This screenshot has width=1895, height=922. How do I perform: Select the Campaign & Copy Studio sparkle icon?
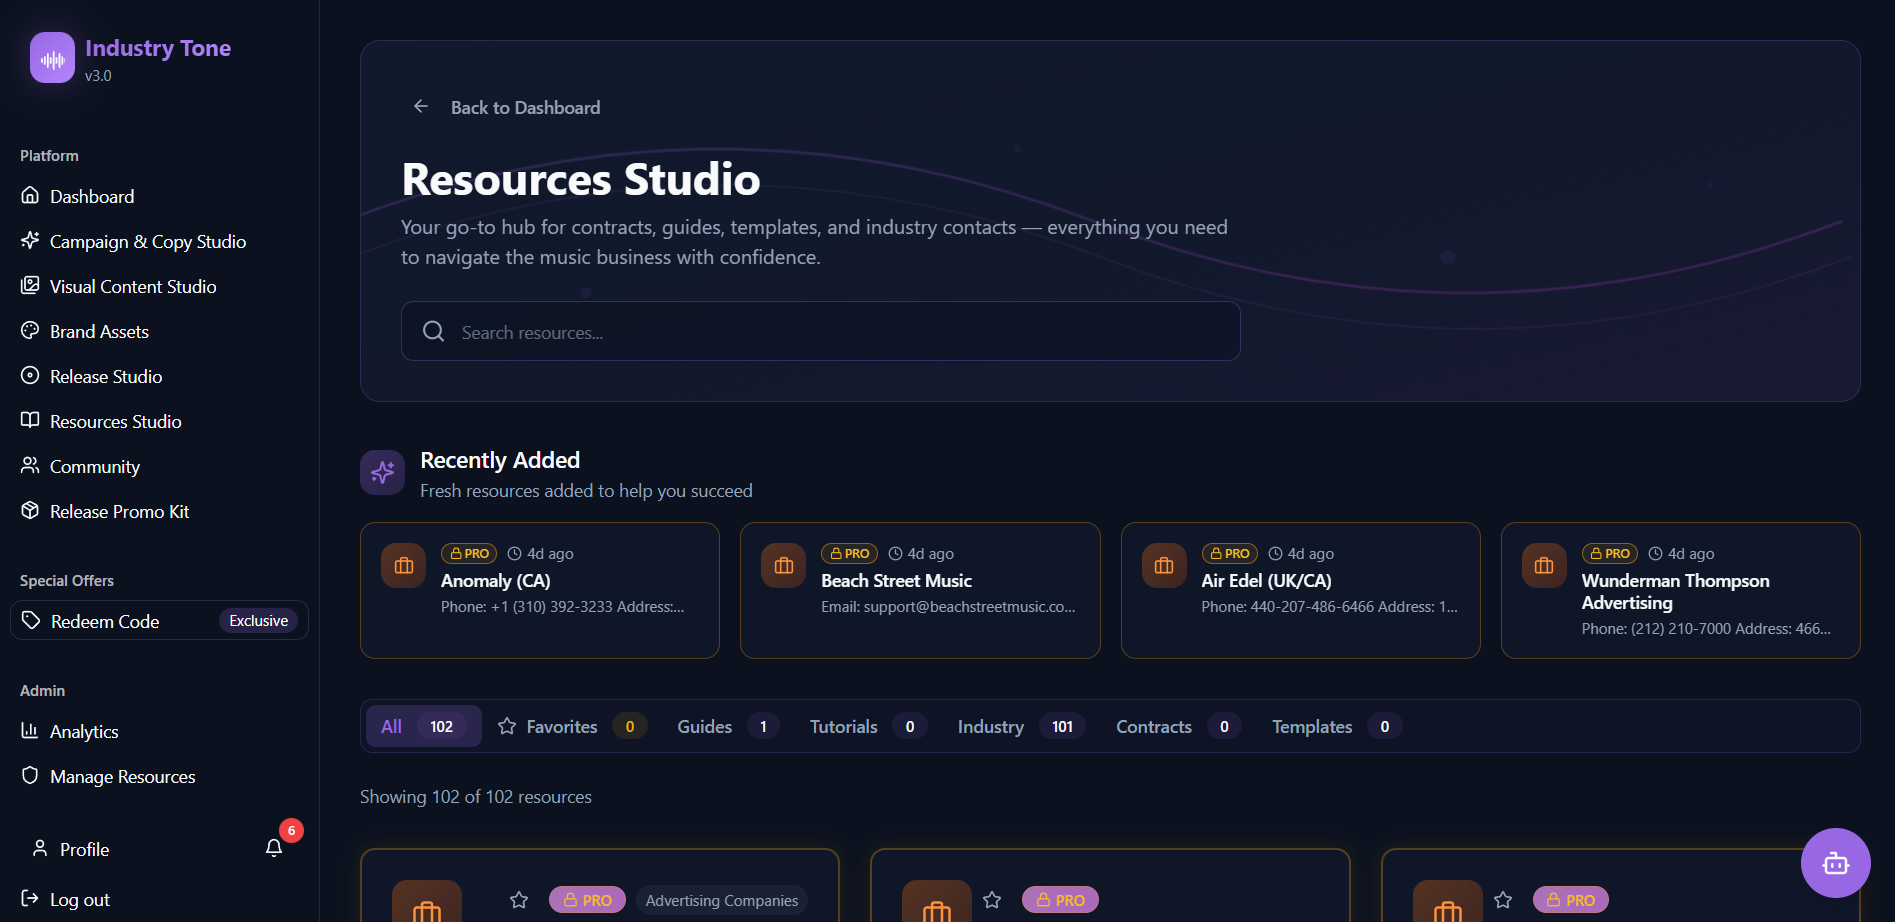pyautogui.click(x=30, y=241)
